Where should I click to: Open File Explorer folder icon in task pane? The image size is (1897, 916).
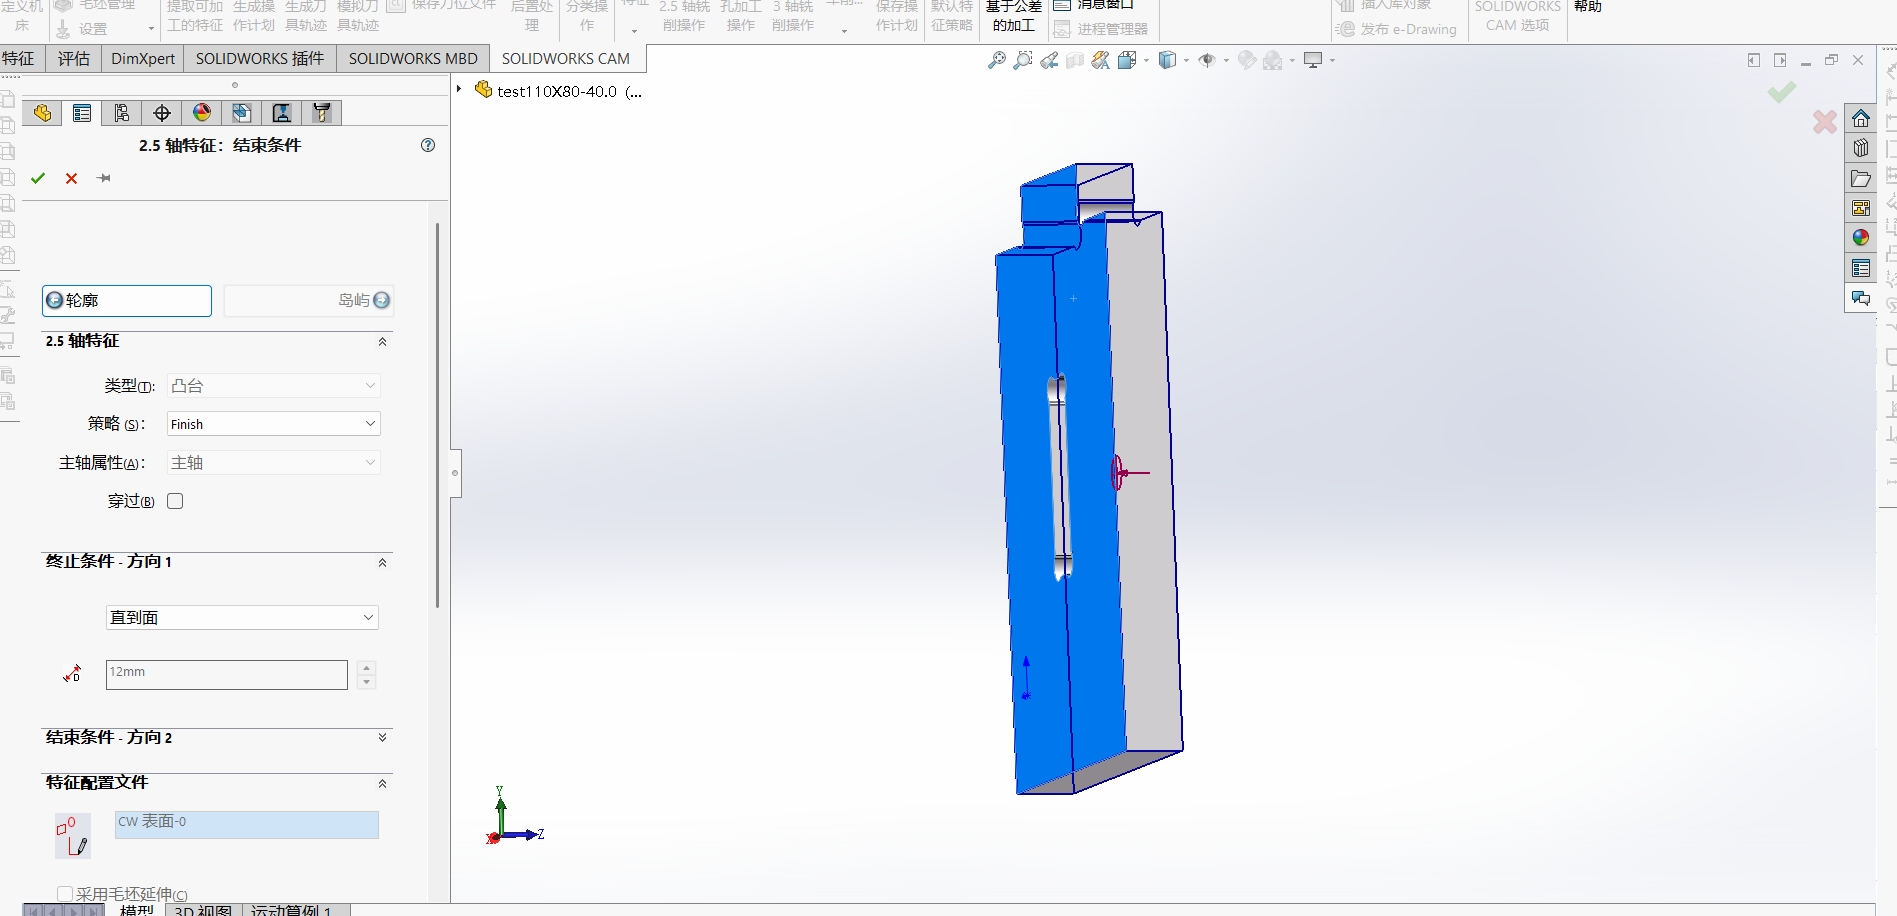tap(1861, 179)
